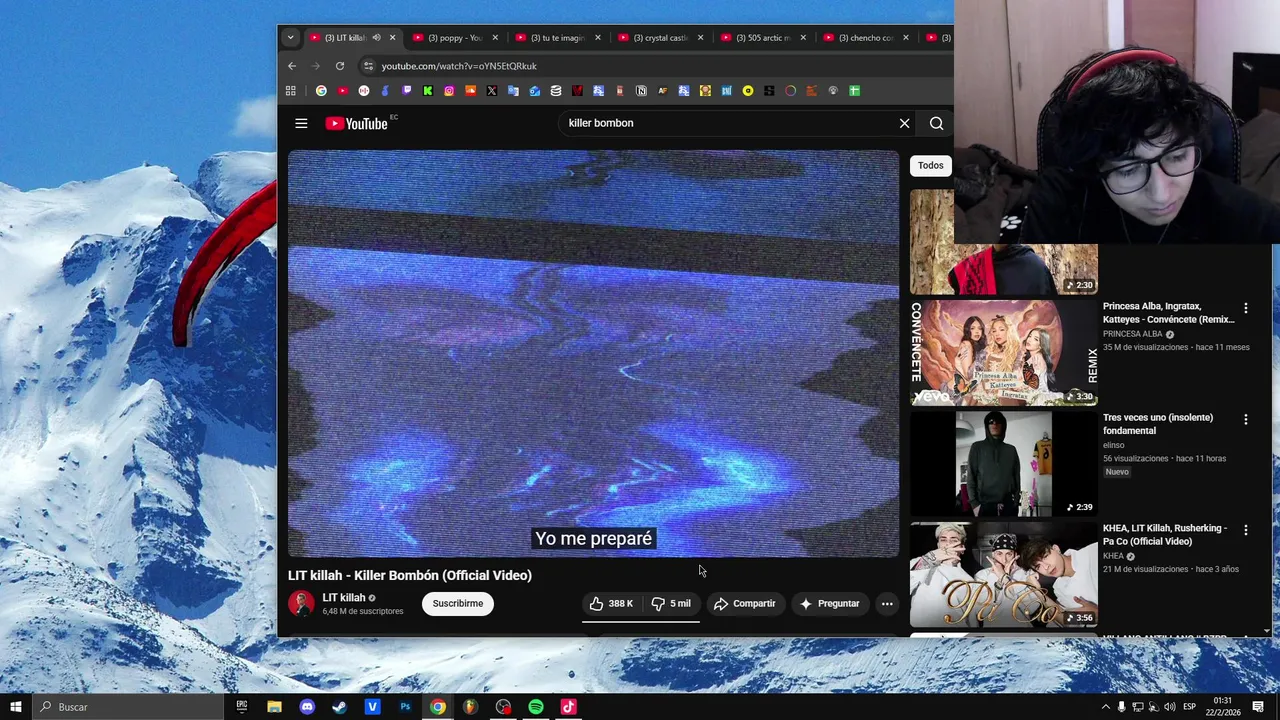
Task: Open options menu for KHEA Pa Co video
Action: (x=1245, y=531)
